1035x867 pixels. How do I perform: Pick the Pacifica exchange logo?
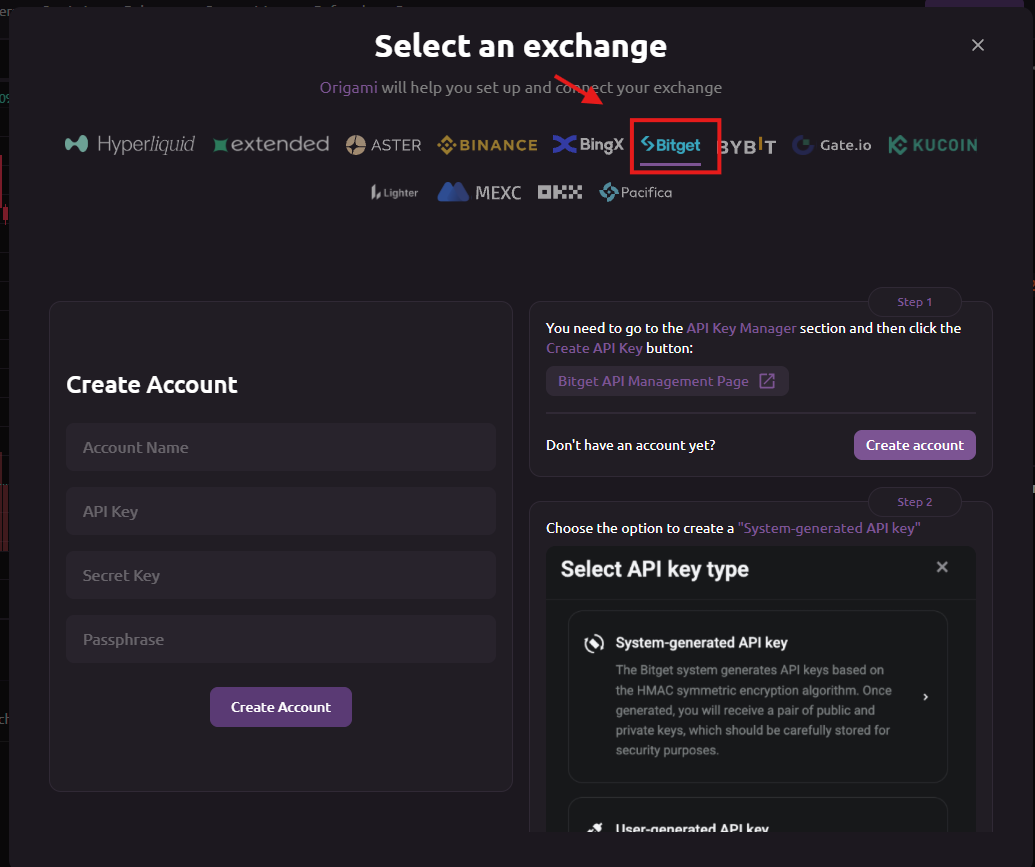[636, 192]
